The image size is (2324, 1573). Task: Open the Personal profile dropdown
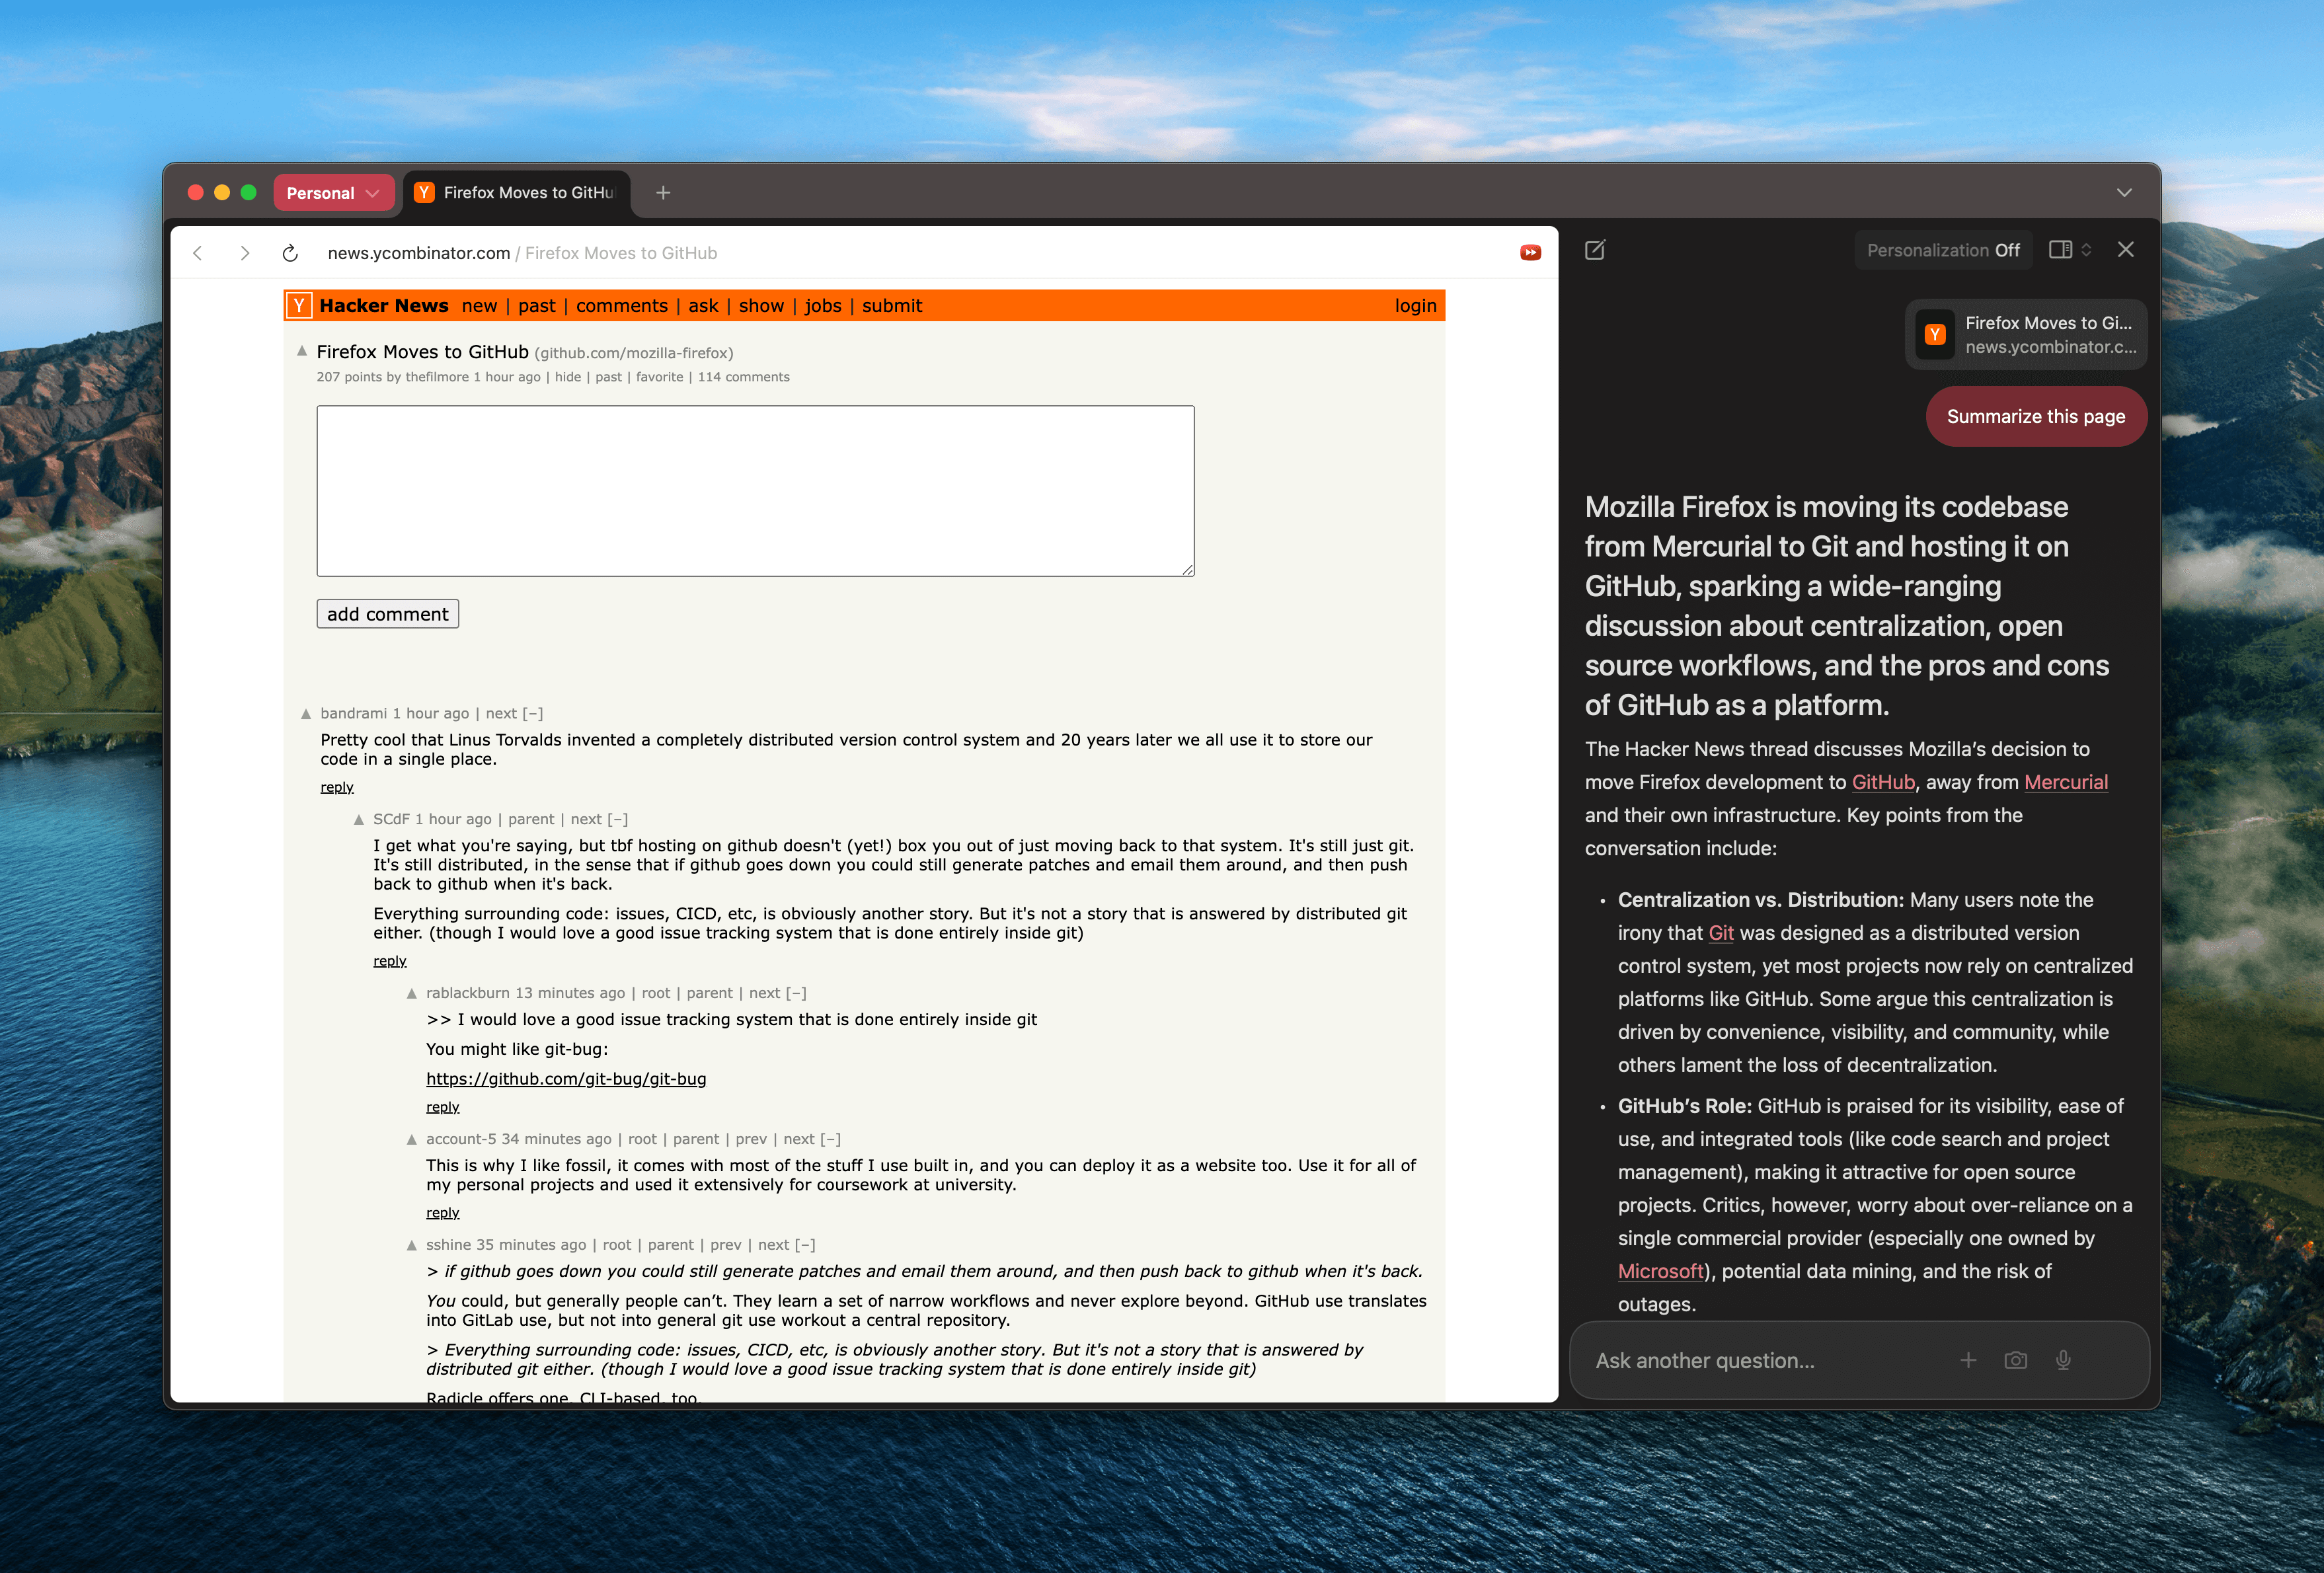[x=333, y=193]
